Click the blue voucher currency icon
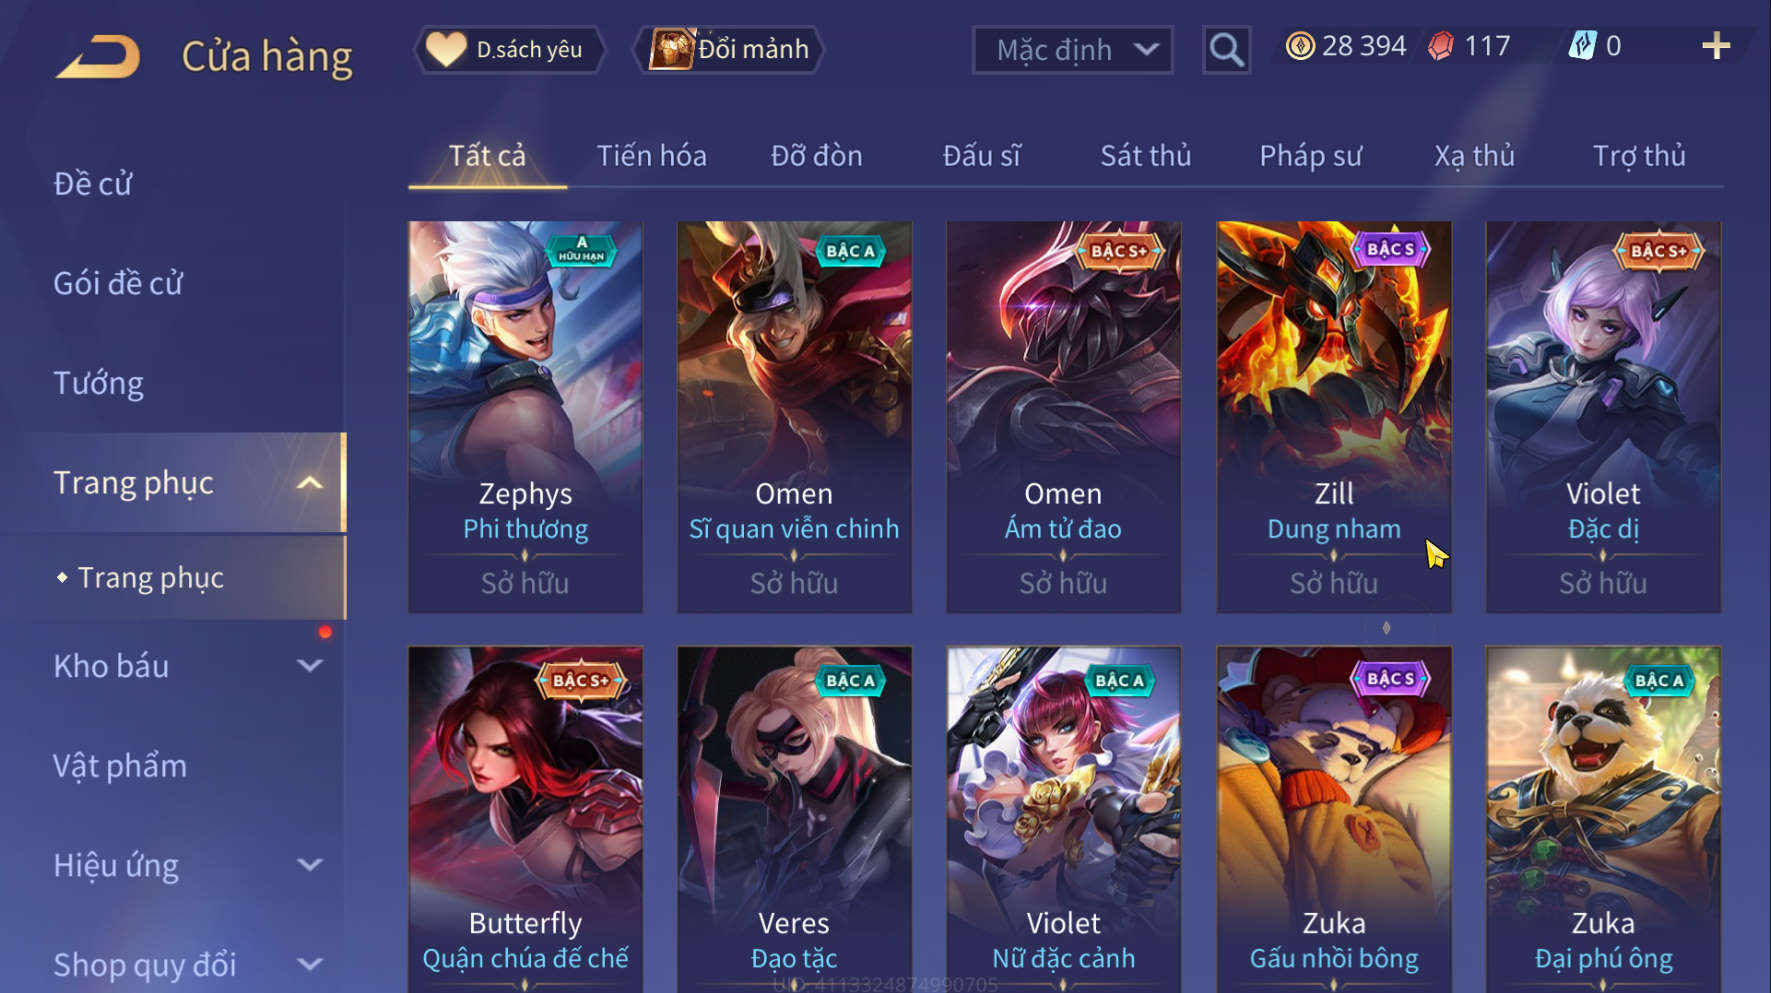This screenshot has height=993, width=1771. point(1582,46)
